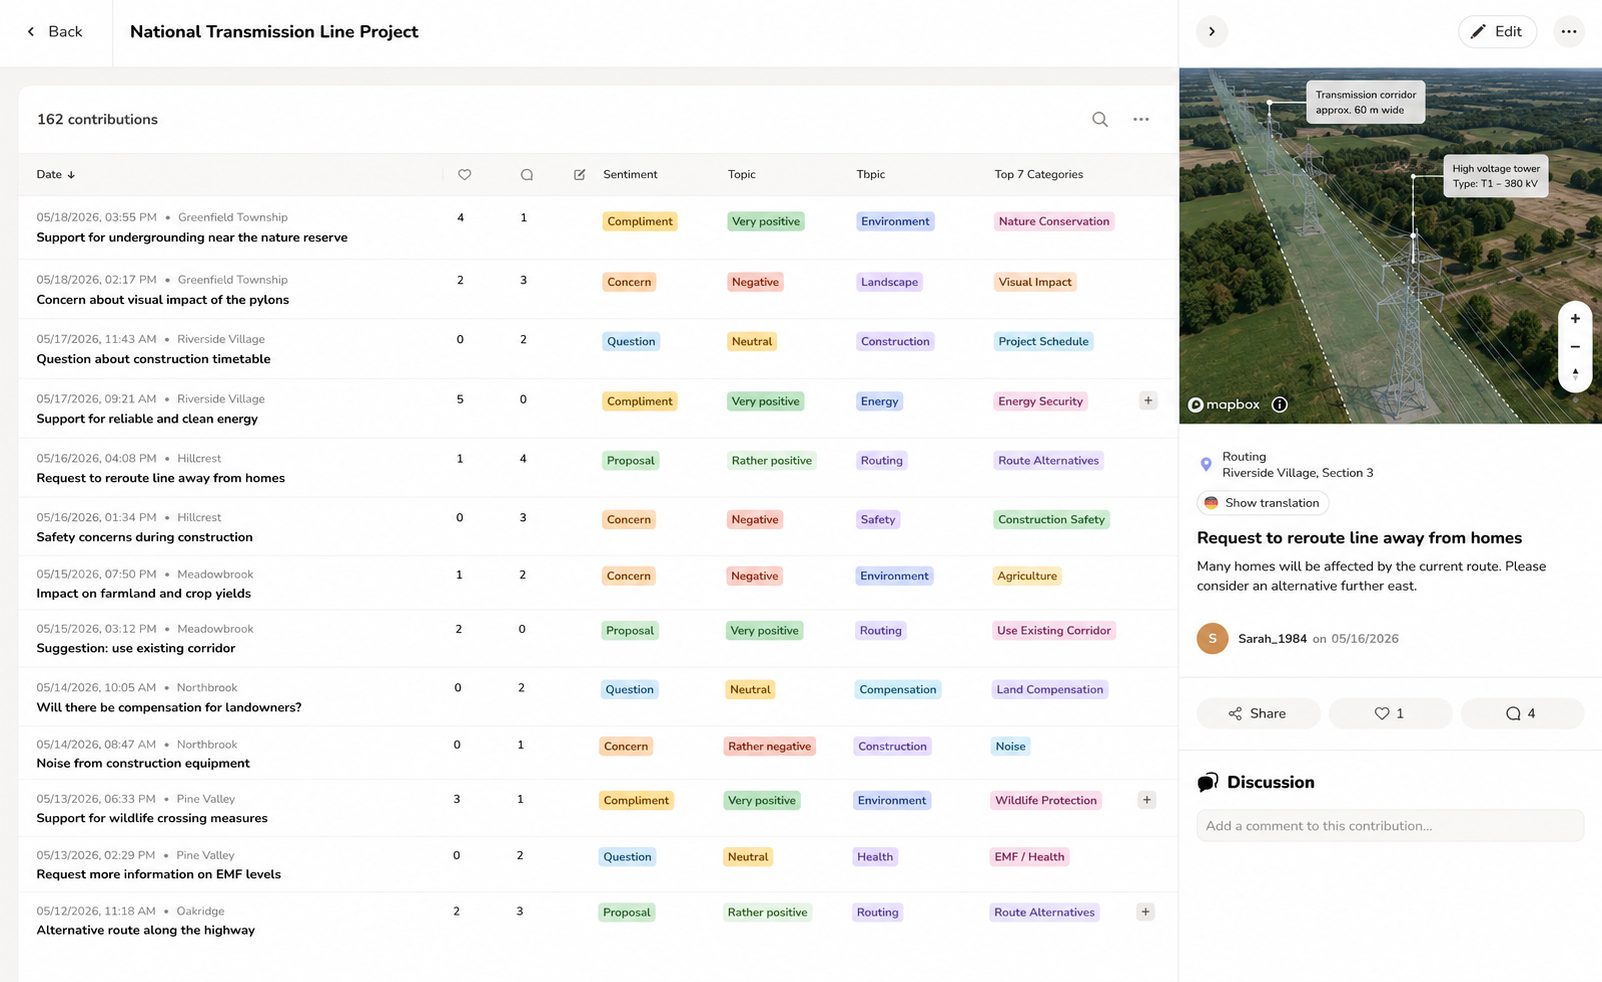Image resolution: width=1602 pixels, height=982 pixels.
Task: Zoom out on the map
Action: click(x=1575, y=347)
